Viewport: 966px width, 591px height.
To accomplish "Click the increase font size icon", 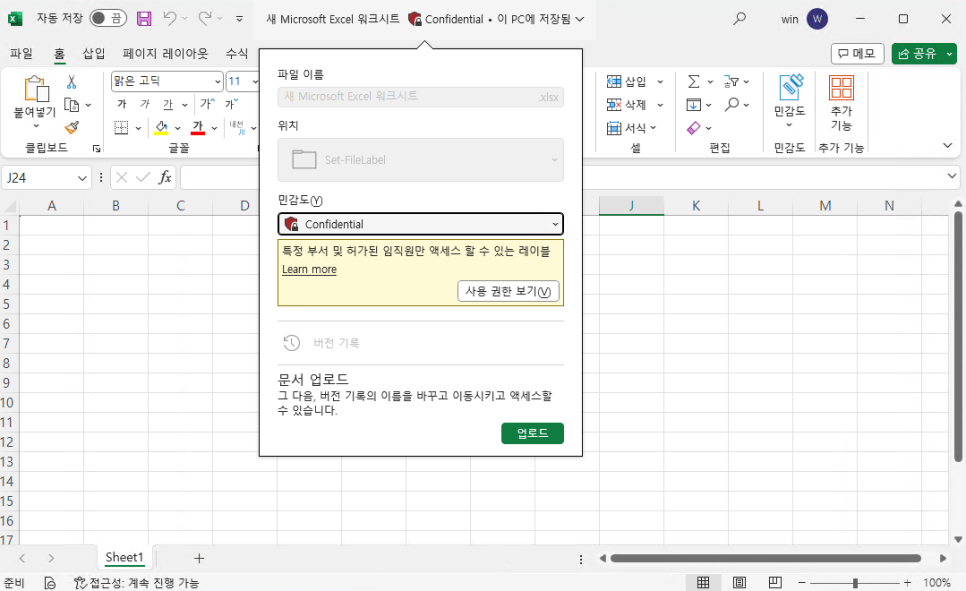I will pyautogui.click(x=207, y=104).
